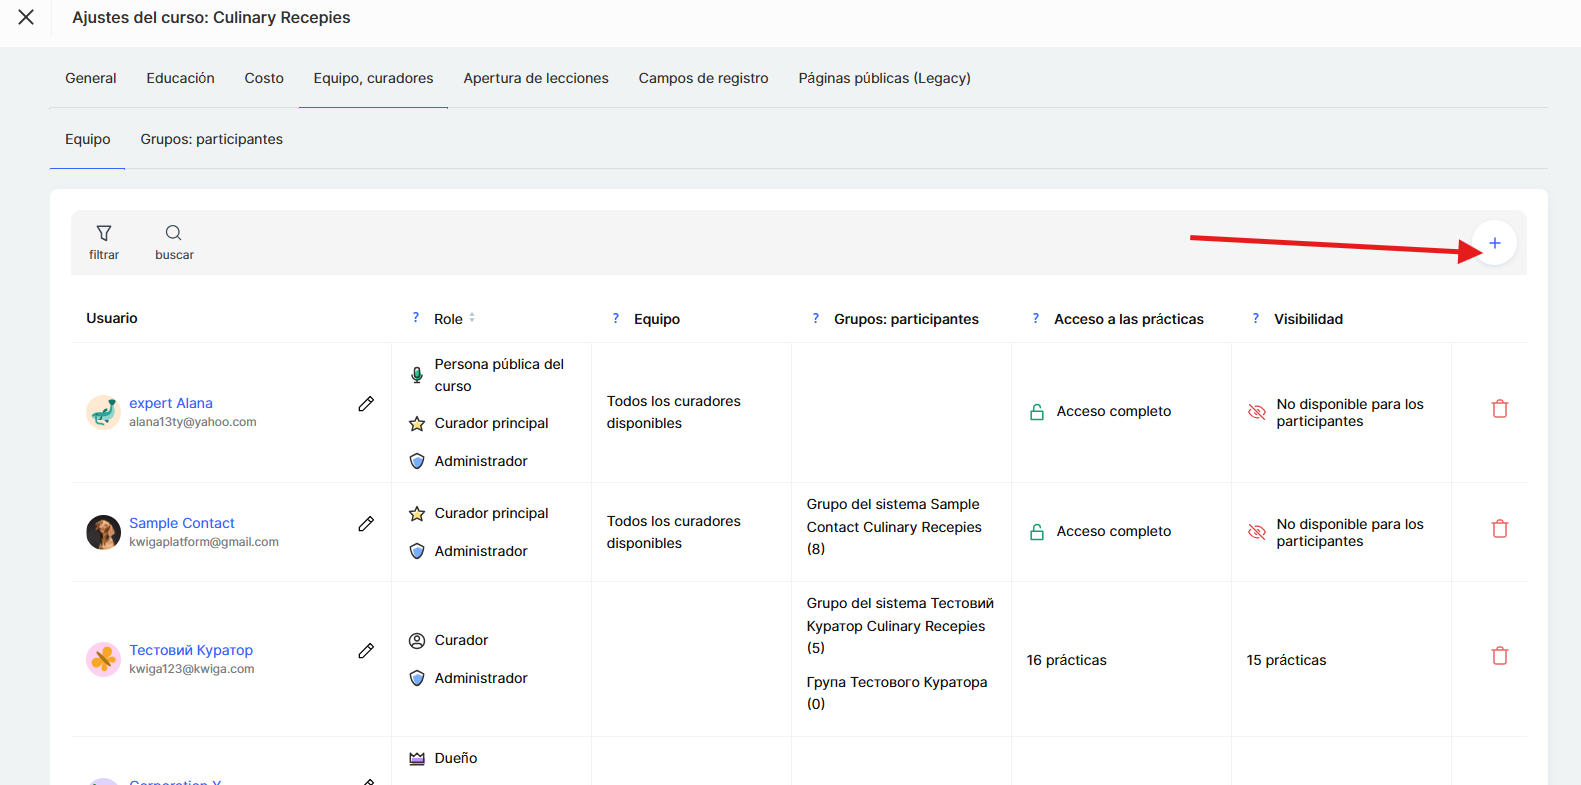Close the course settings with the X
Viewport: 1581px width, 785px height.
click(26, 17)
